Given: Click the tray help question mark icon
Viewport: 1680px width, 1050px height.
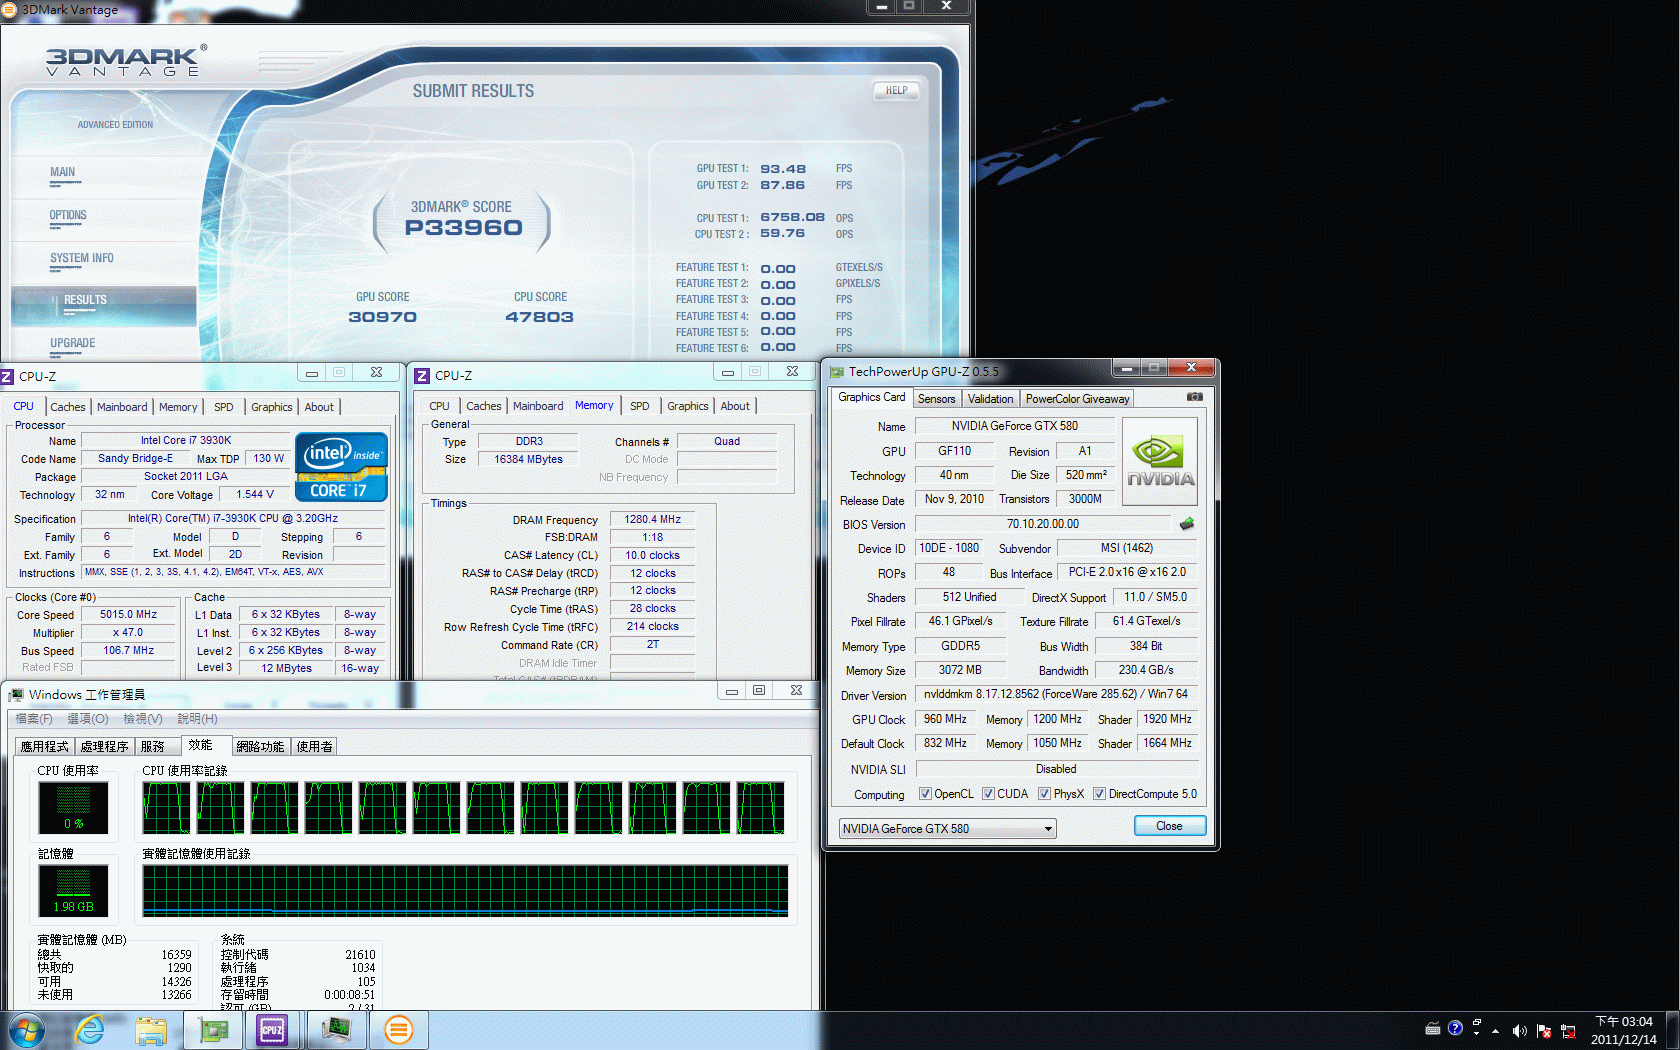Looking at the screenshot, I should 1455,1028.
